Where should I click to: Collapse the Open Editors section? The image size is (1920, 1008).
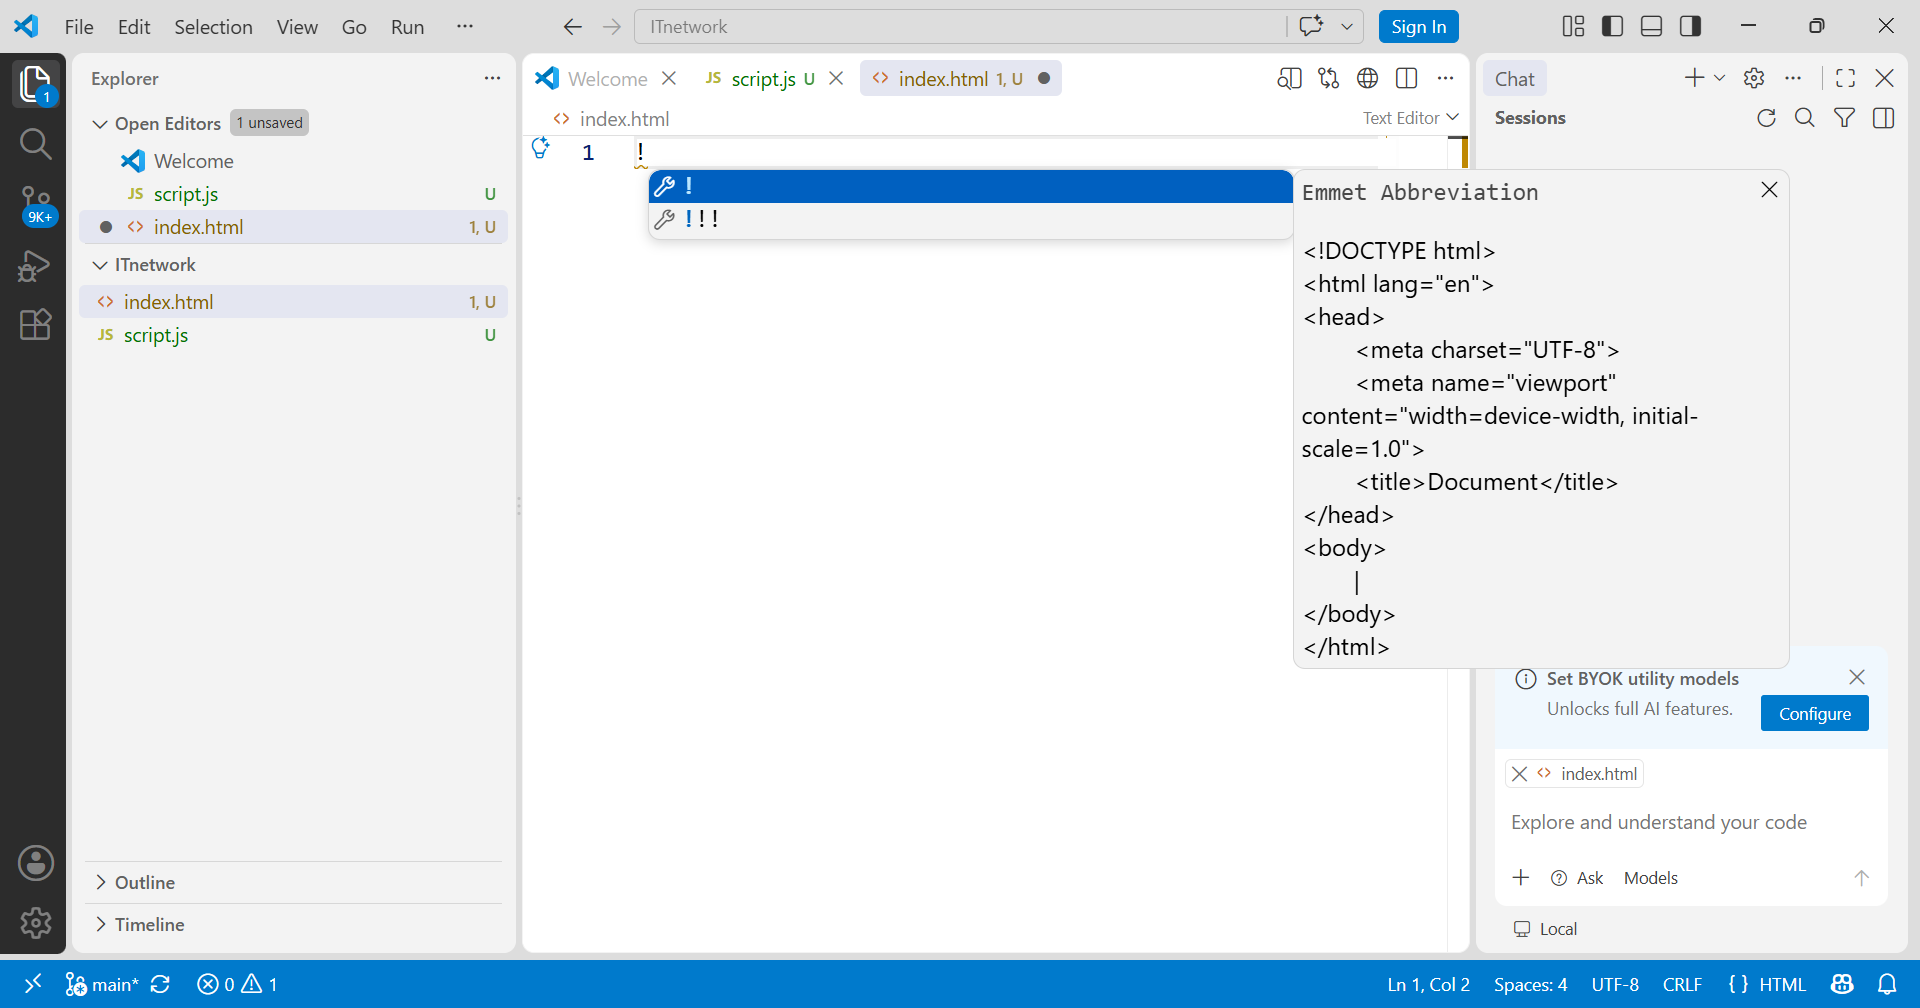pyautogui.click(x=100, y=124)
